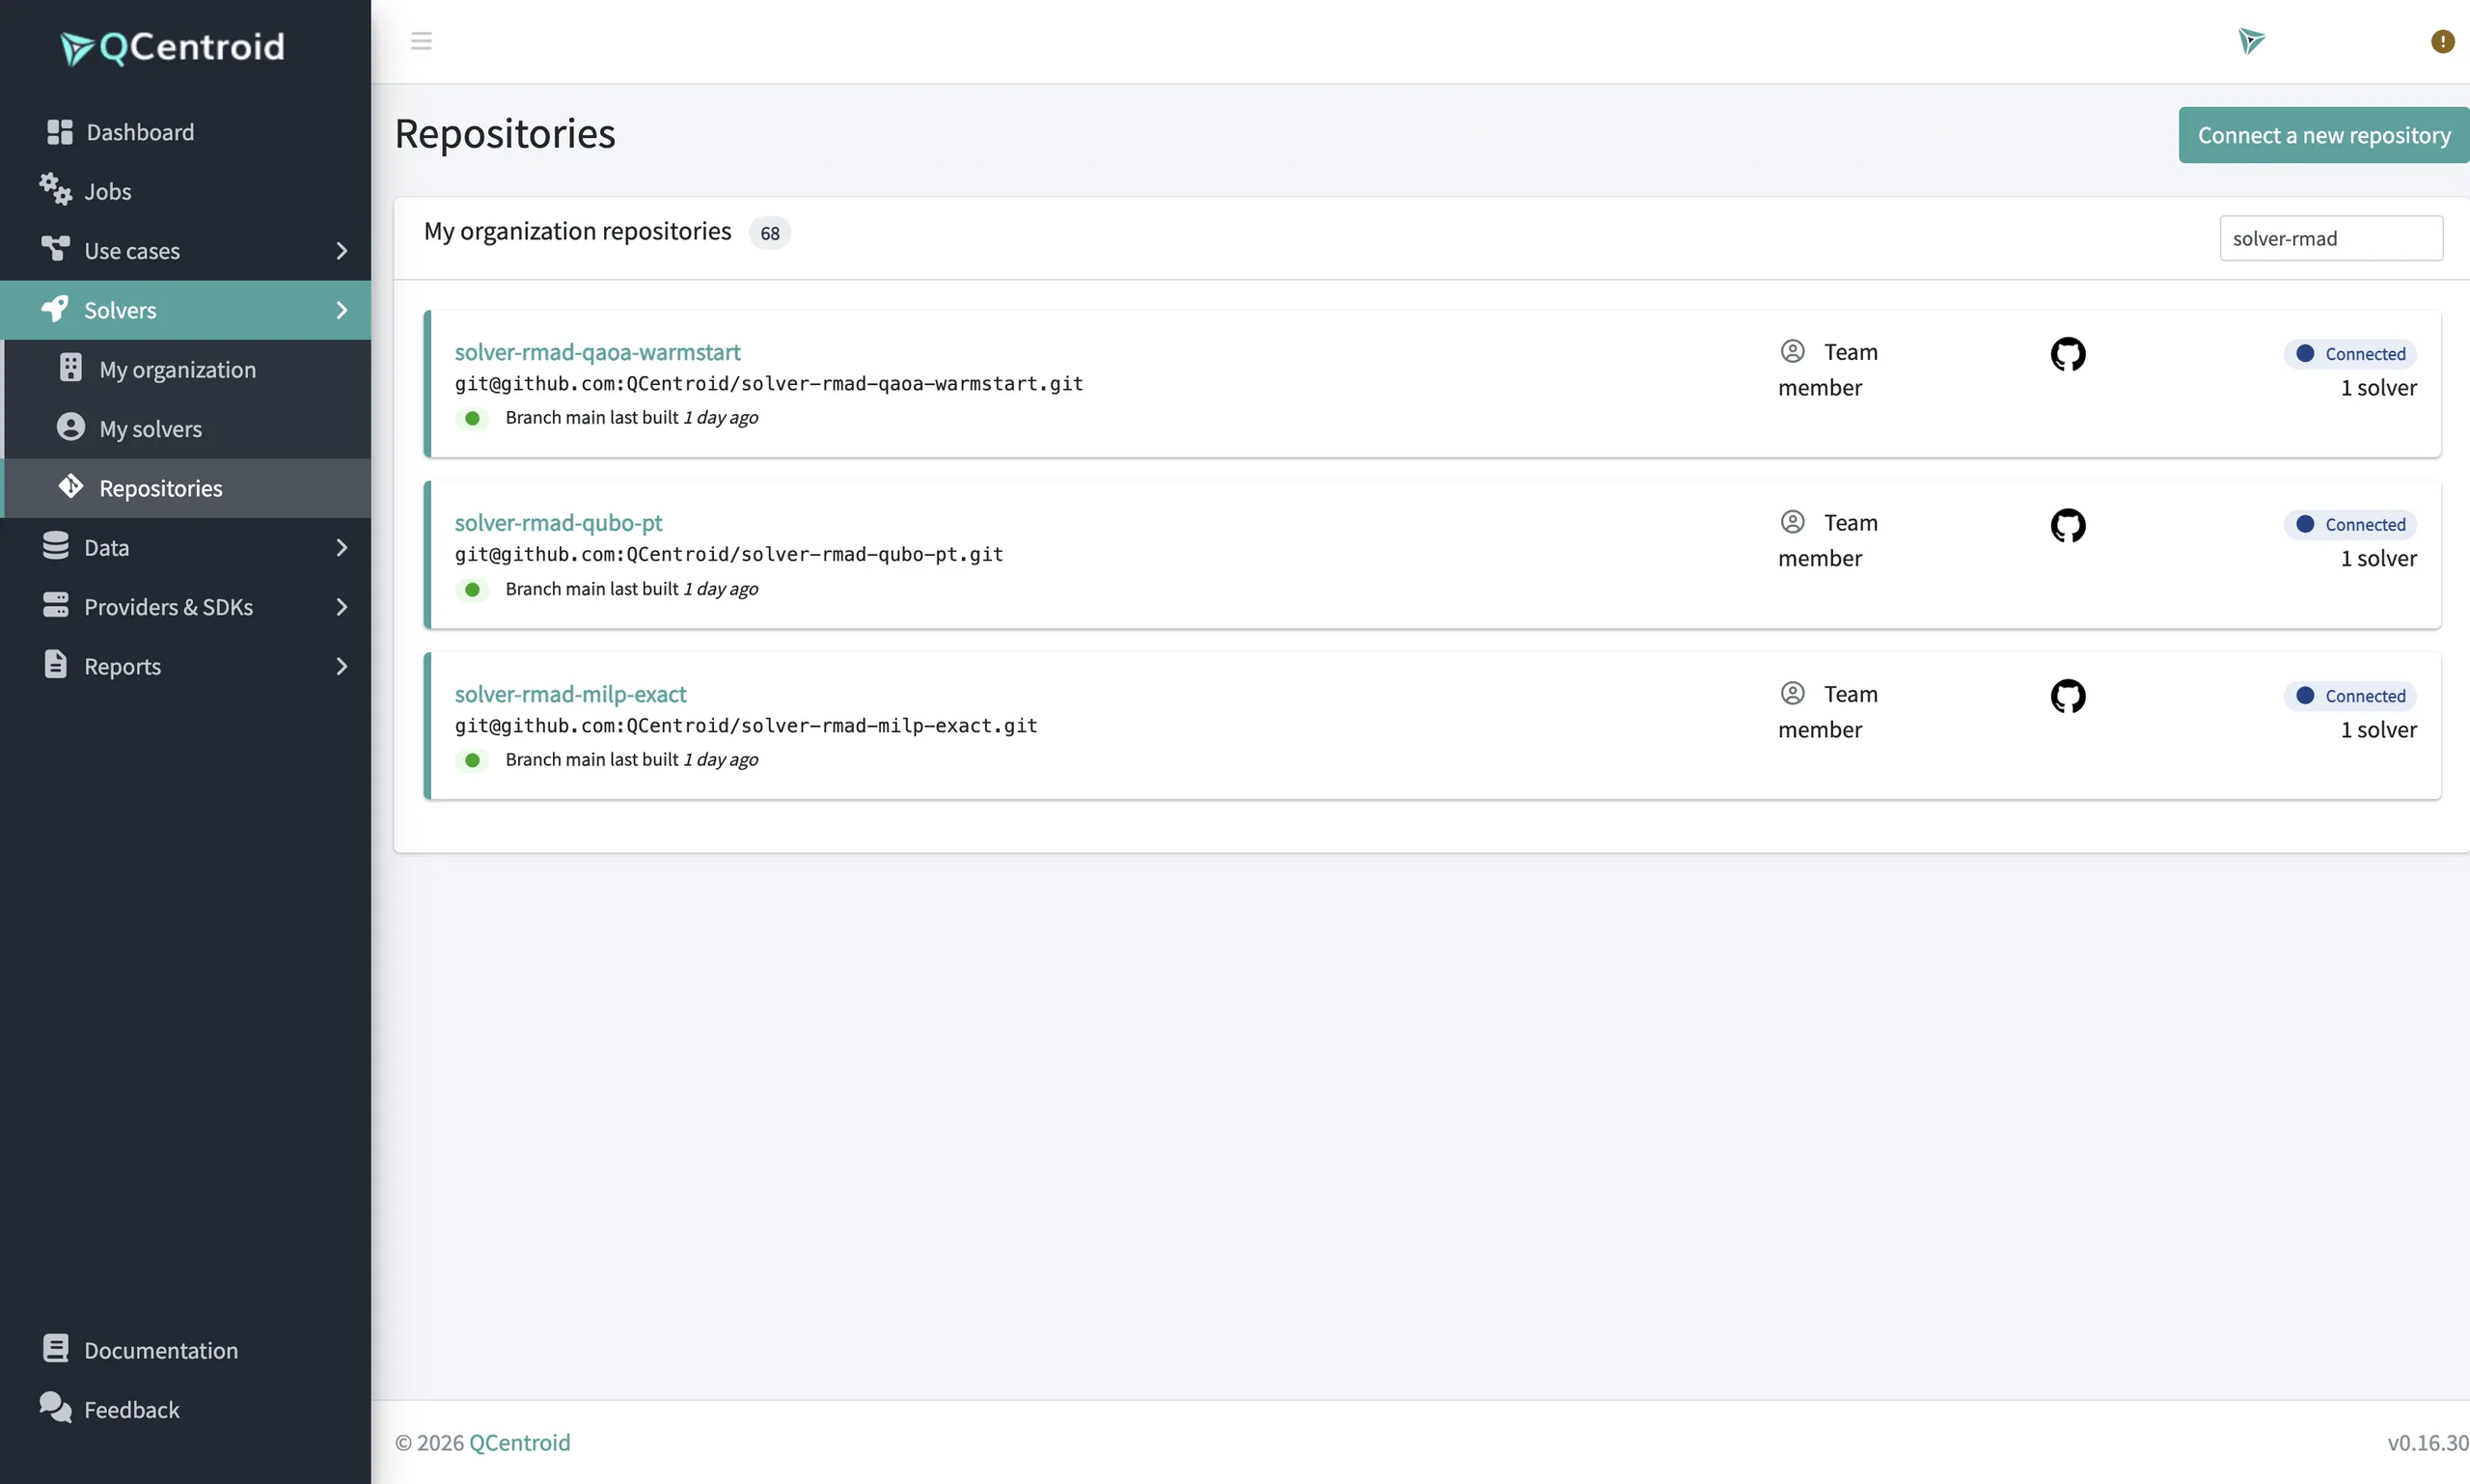The image size is (2470, 1484).
Task: Toggle the hamburger menu icon
Action: pos(421,41)
